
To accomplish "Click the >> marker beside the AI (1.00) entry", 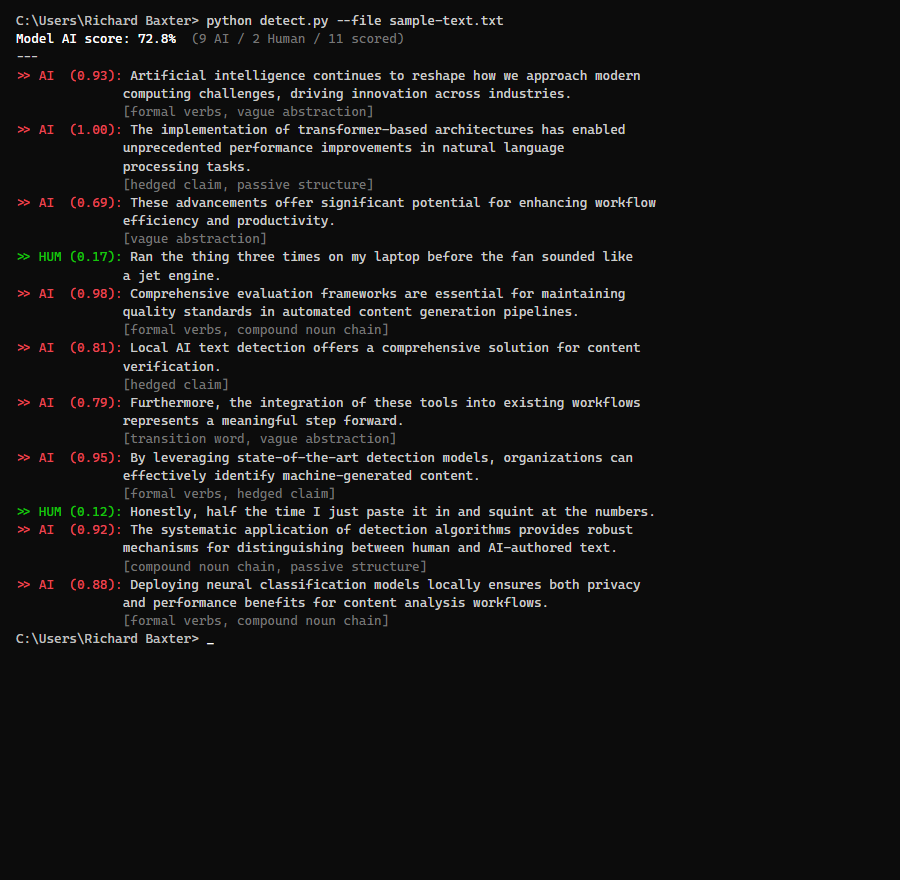I will coord(23,129).
